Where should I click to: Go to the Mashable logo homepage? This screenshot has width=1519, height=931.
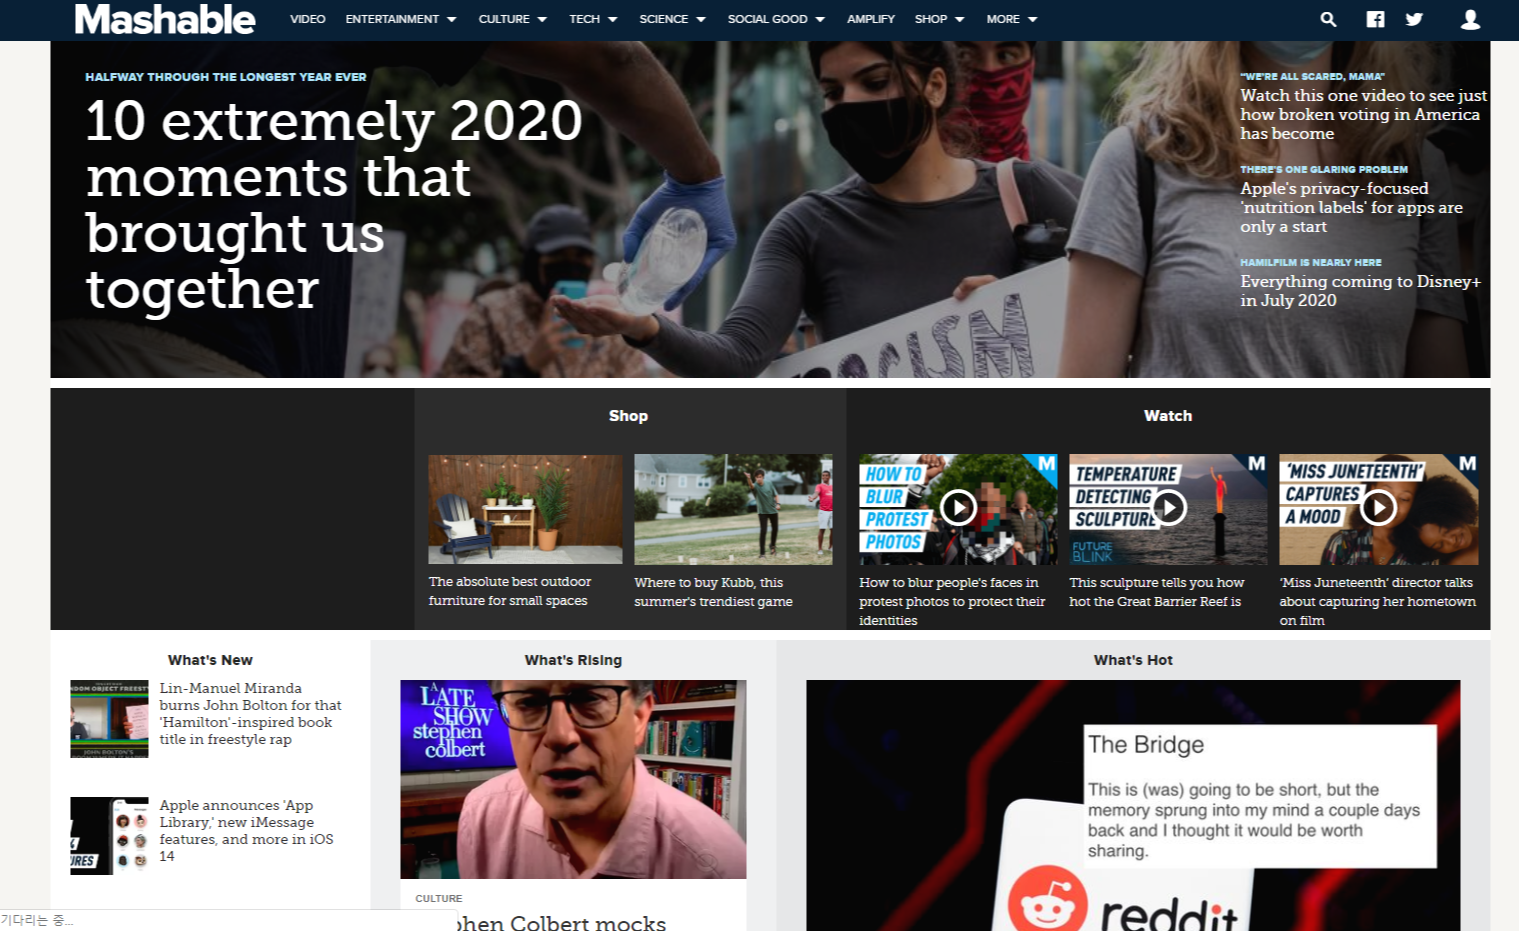[x=165, y=19]
